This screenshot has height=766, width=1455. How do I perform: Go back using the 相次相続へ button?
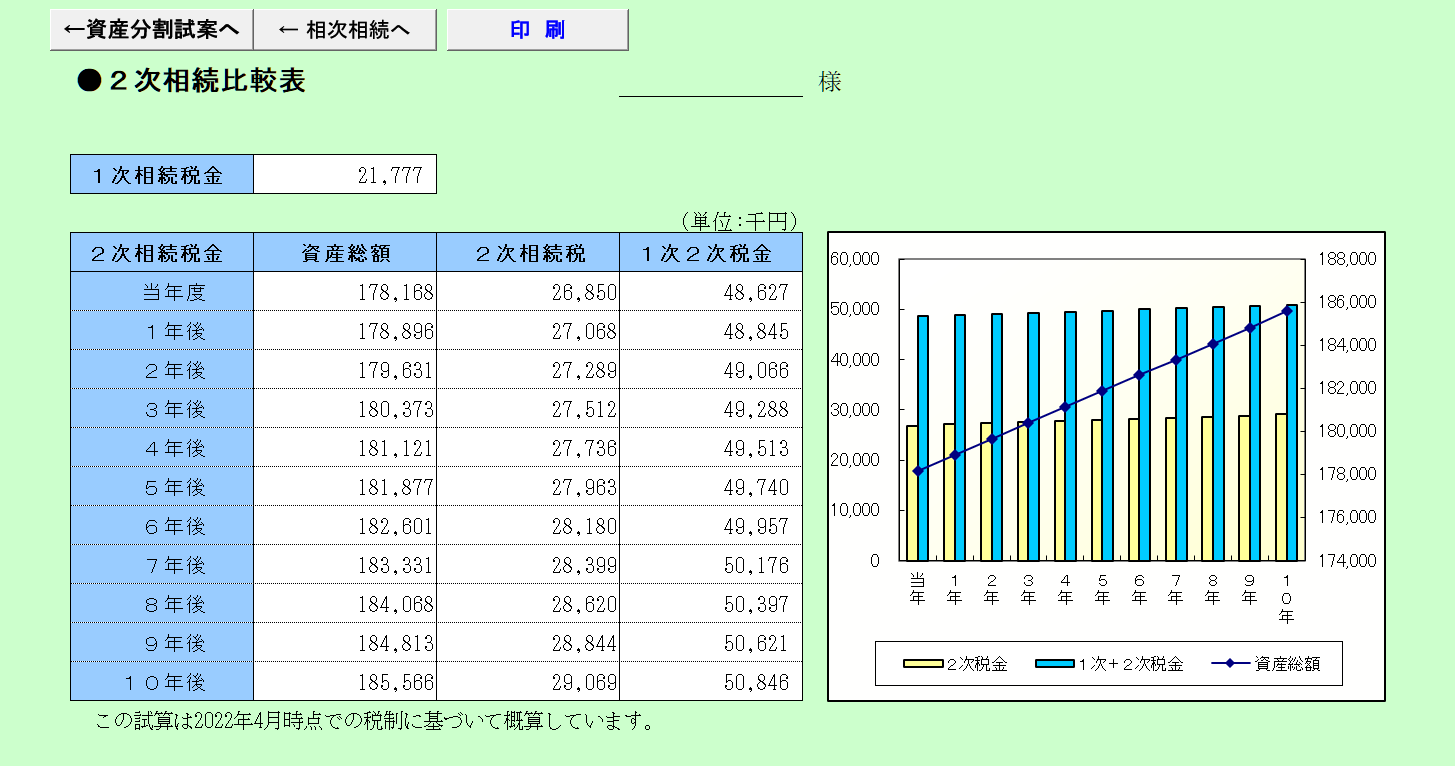tap(345, 30)
